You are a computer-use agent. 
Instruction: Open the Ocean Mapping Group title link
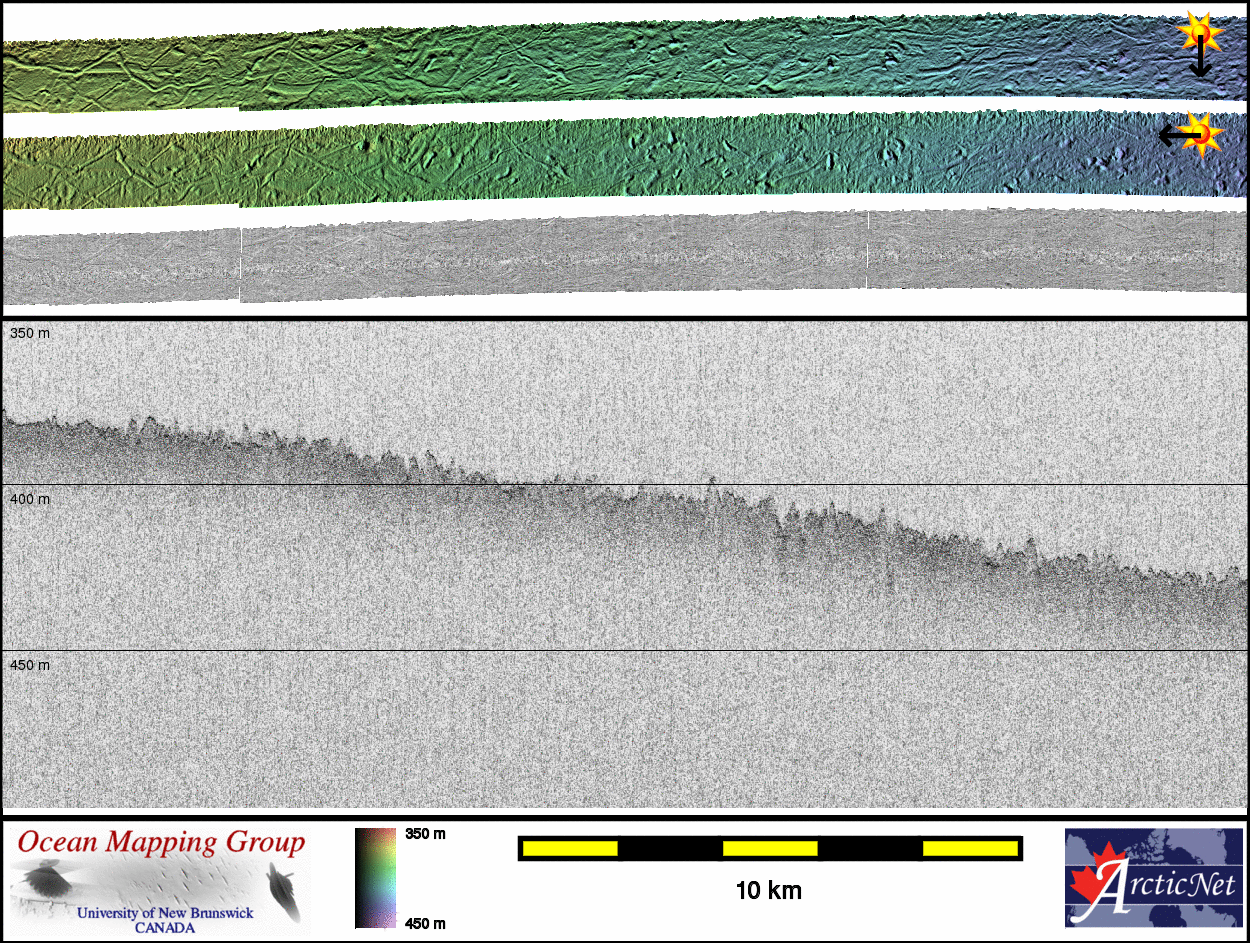pyautogui.click(x=161, y=842)
